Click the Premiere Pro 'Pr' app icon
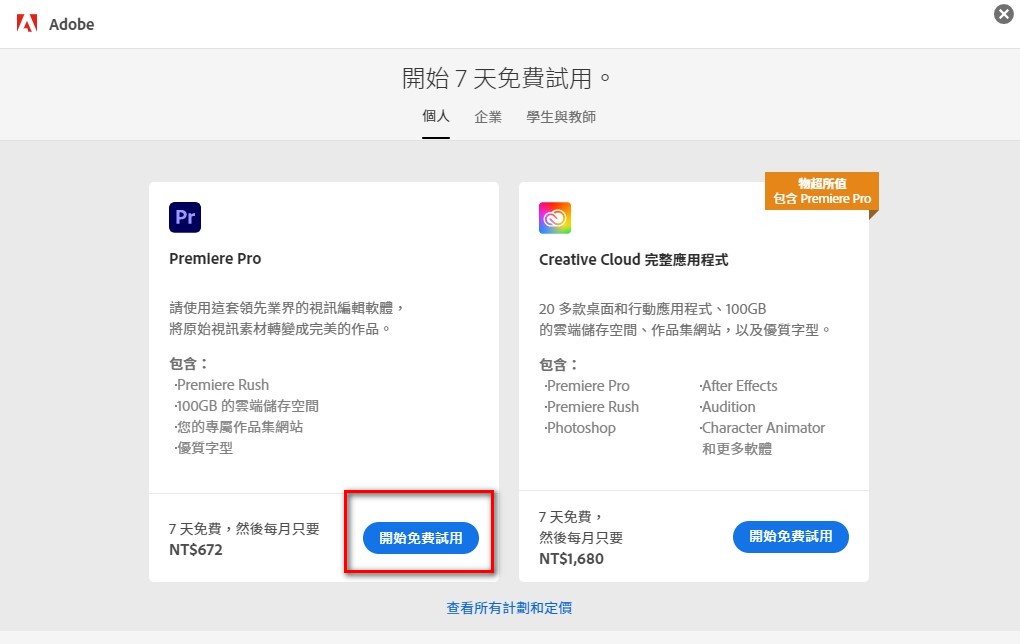Image resolution: width=1020 pixels, height=644 pixels. pos(185,217)
